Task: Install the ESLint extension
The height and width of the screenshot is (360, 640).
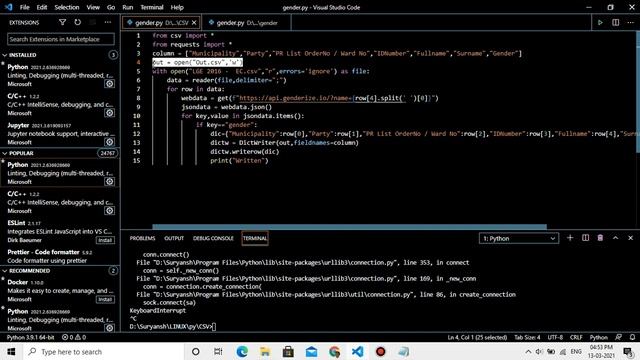Action: pyautogui.click(x=105, y=240)
